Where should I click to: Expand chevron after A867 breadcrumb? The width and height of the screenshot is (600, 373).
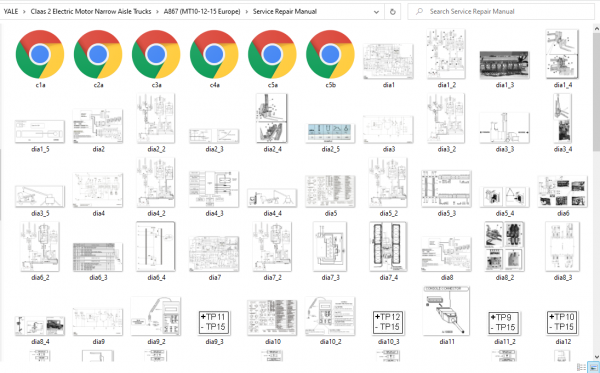[x=246, y=12]
